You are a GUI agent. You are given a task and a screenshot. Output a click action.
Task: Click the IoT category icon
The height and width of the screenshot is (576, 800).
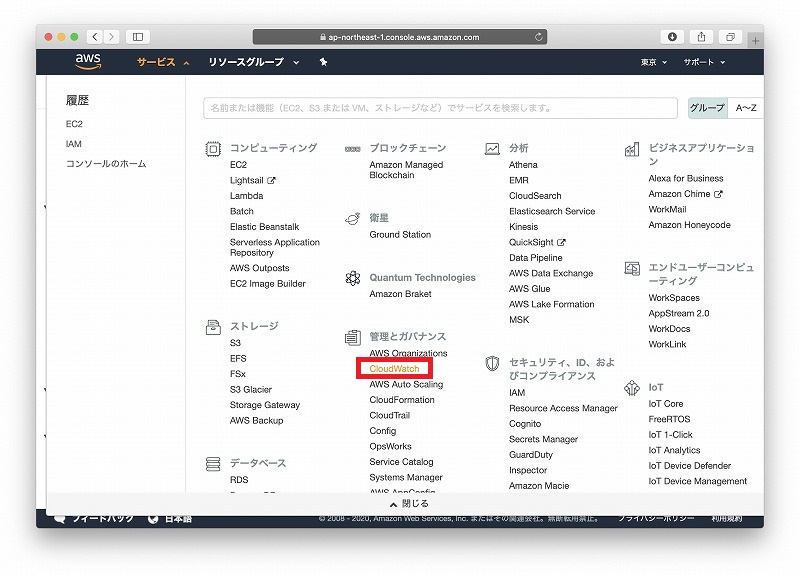[632, 388]
